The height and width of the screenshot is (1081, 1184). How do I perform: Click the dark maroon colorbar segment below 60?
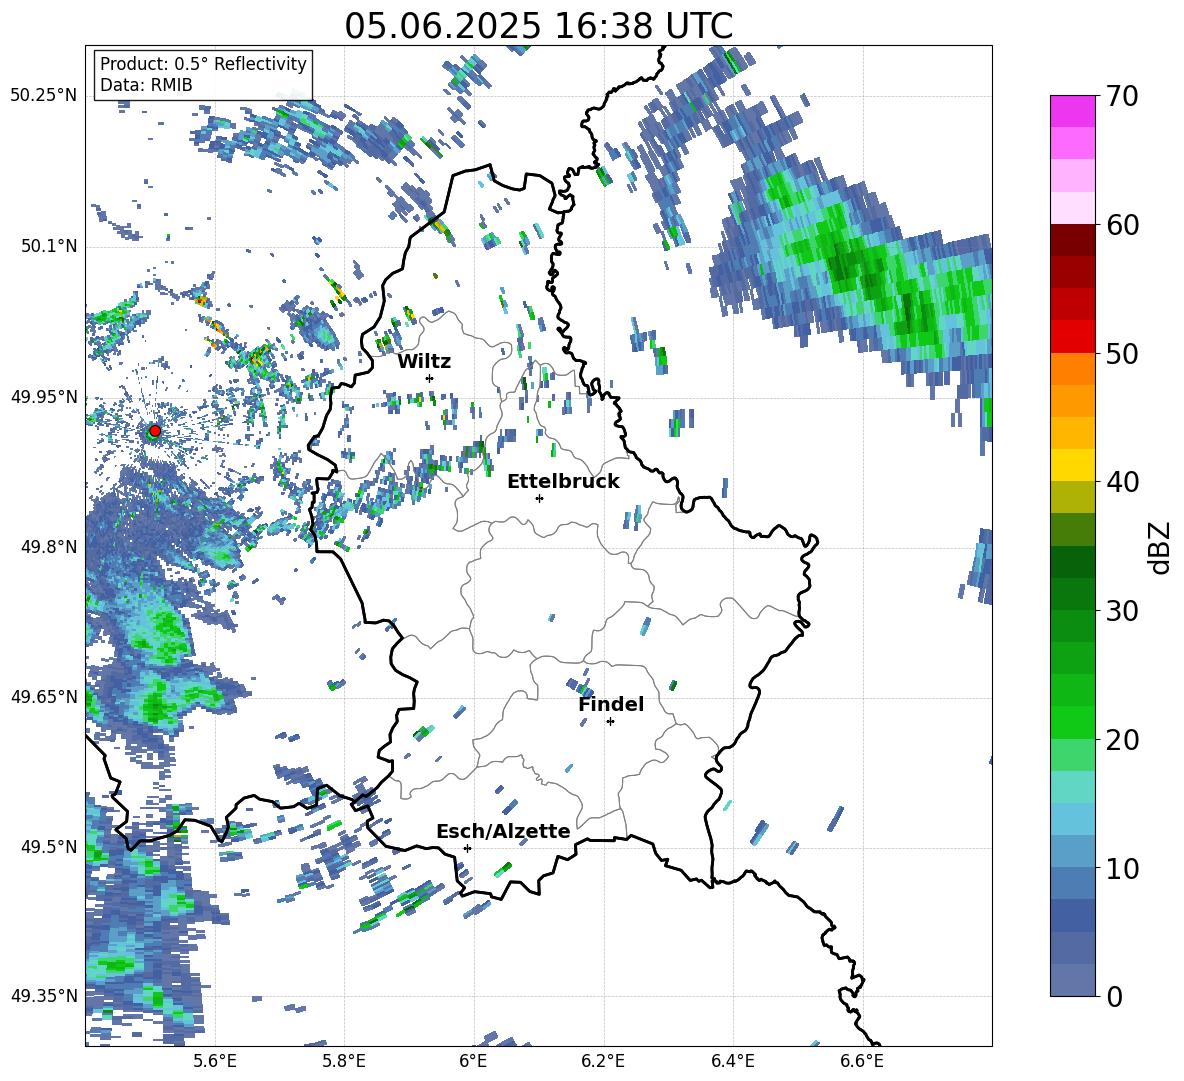click(1072, 241)
